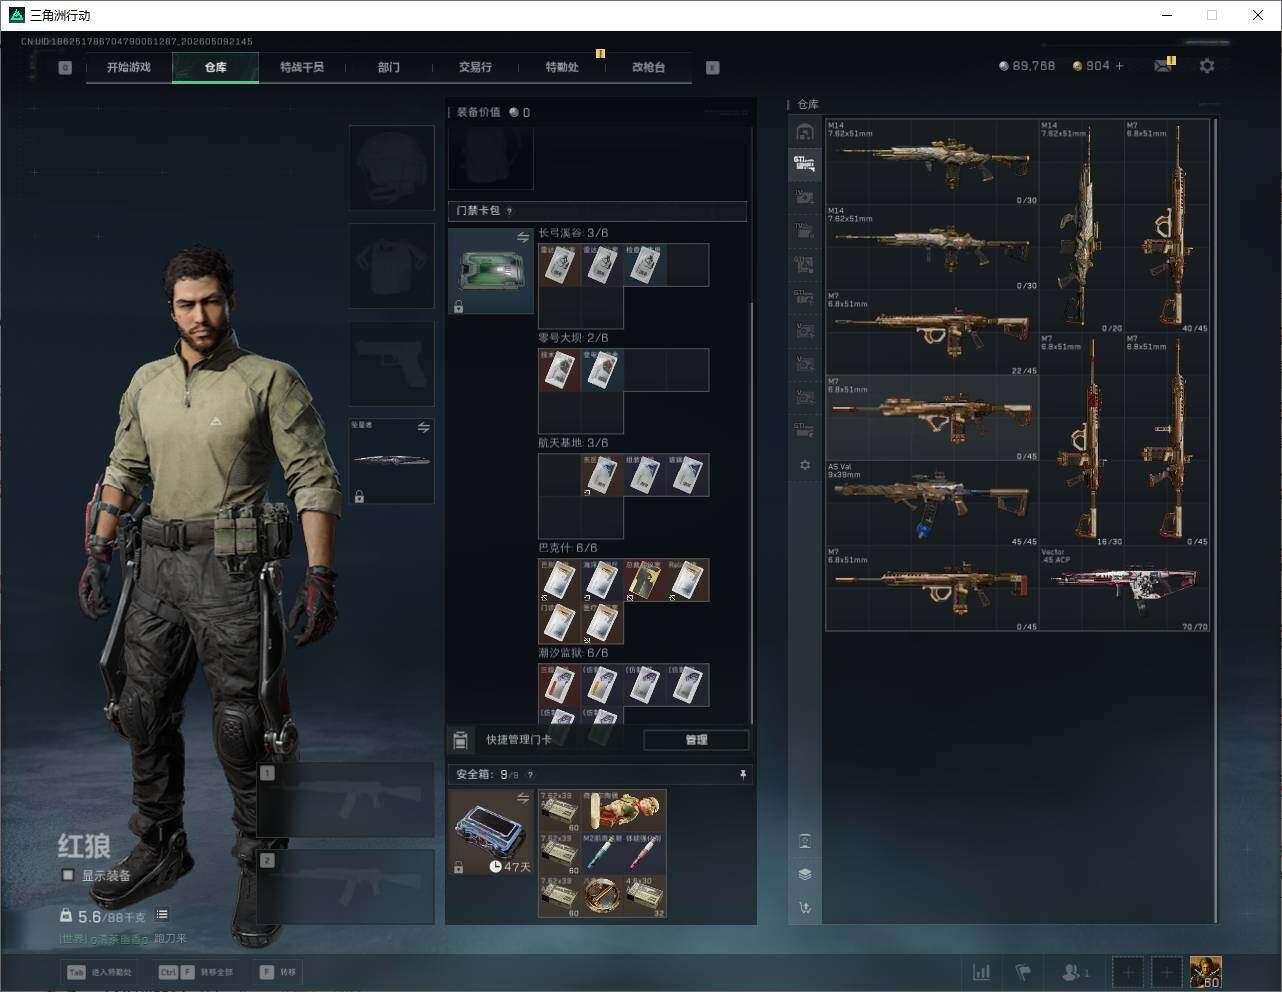Select the equipped melee knife slot
This screenshot has width=1282, height=992.
[391, 461]
